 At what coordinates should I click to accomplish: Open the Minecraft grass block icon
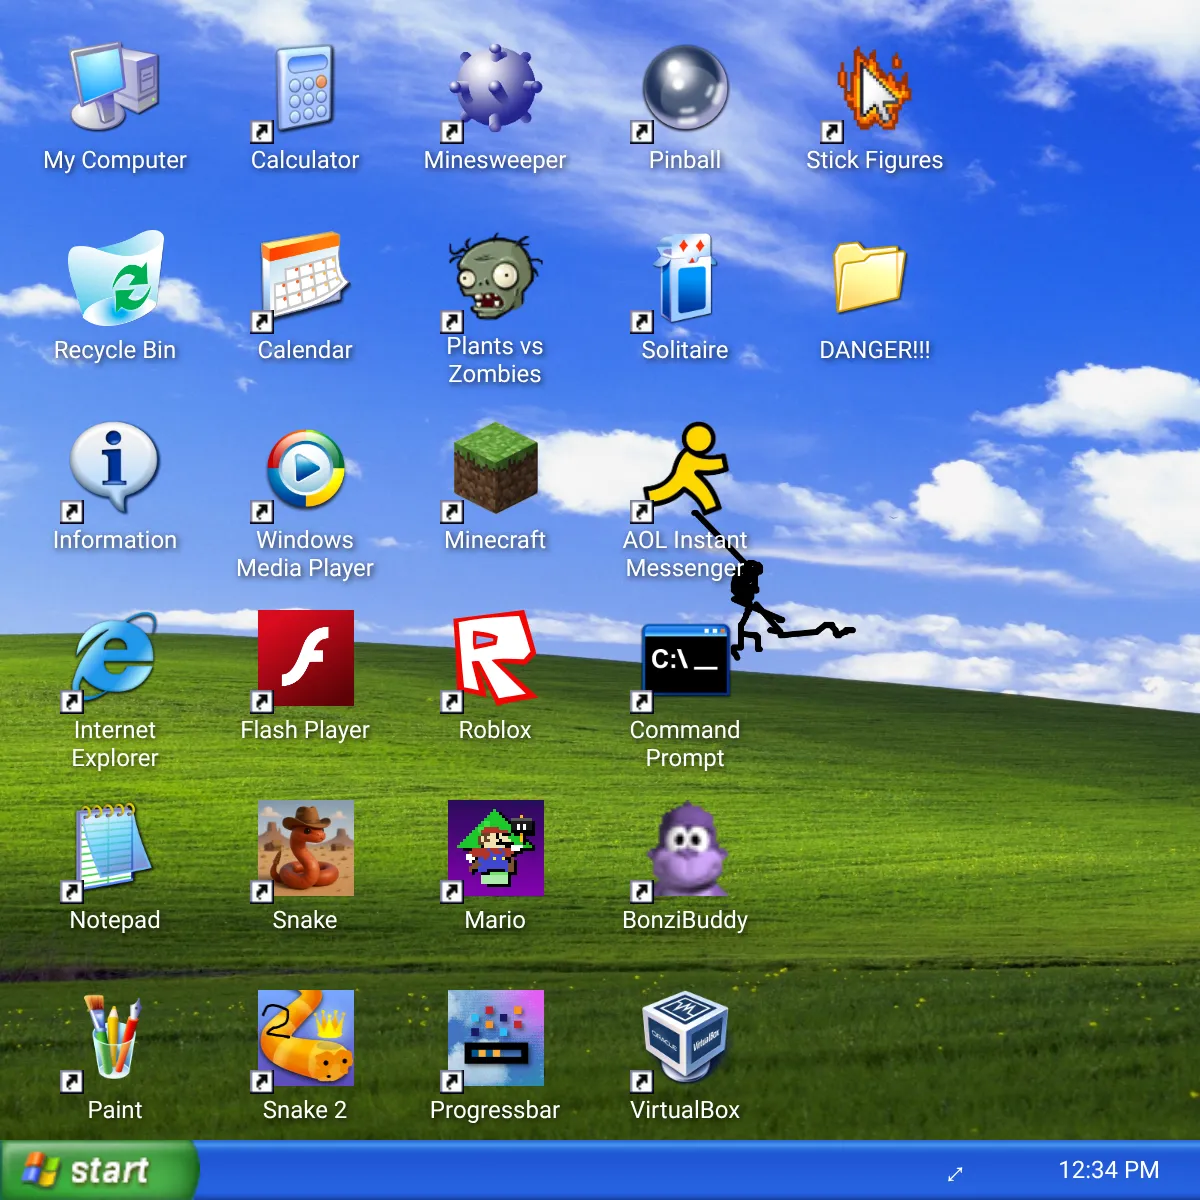[495, 468]
